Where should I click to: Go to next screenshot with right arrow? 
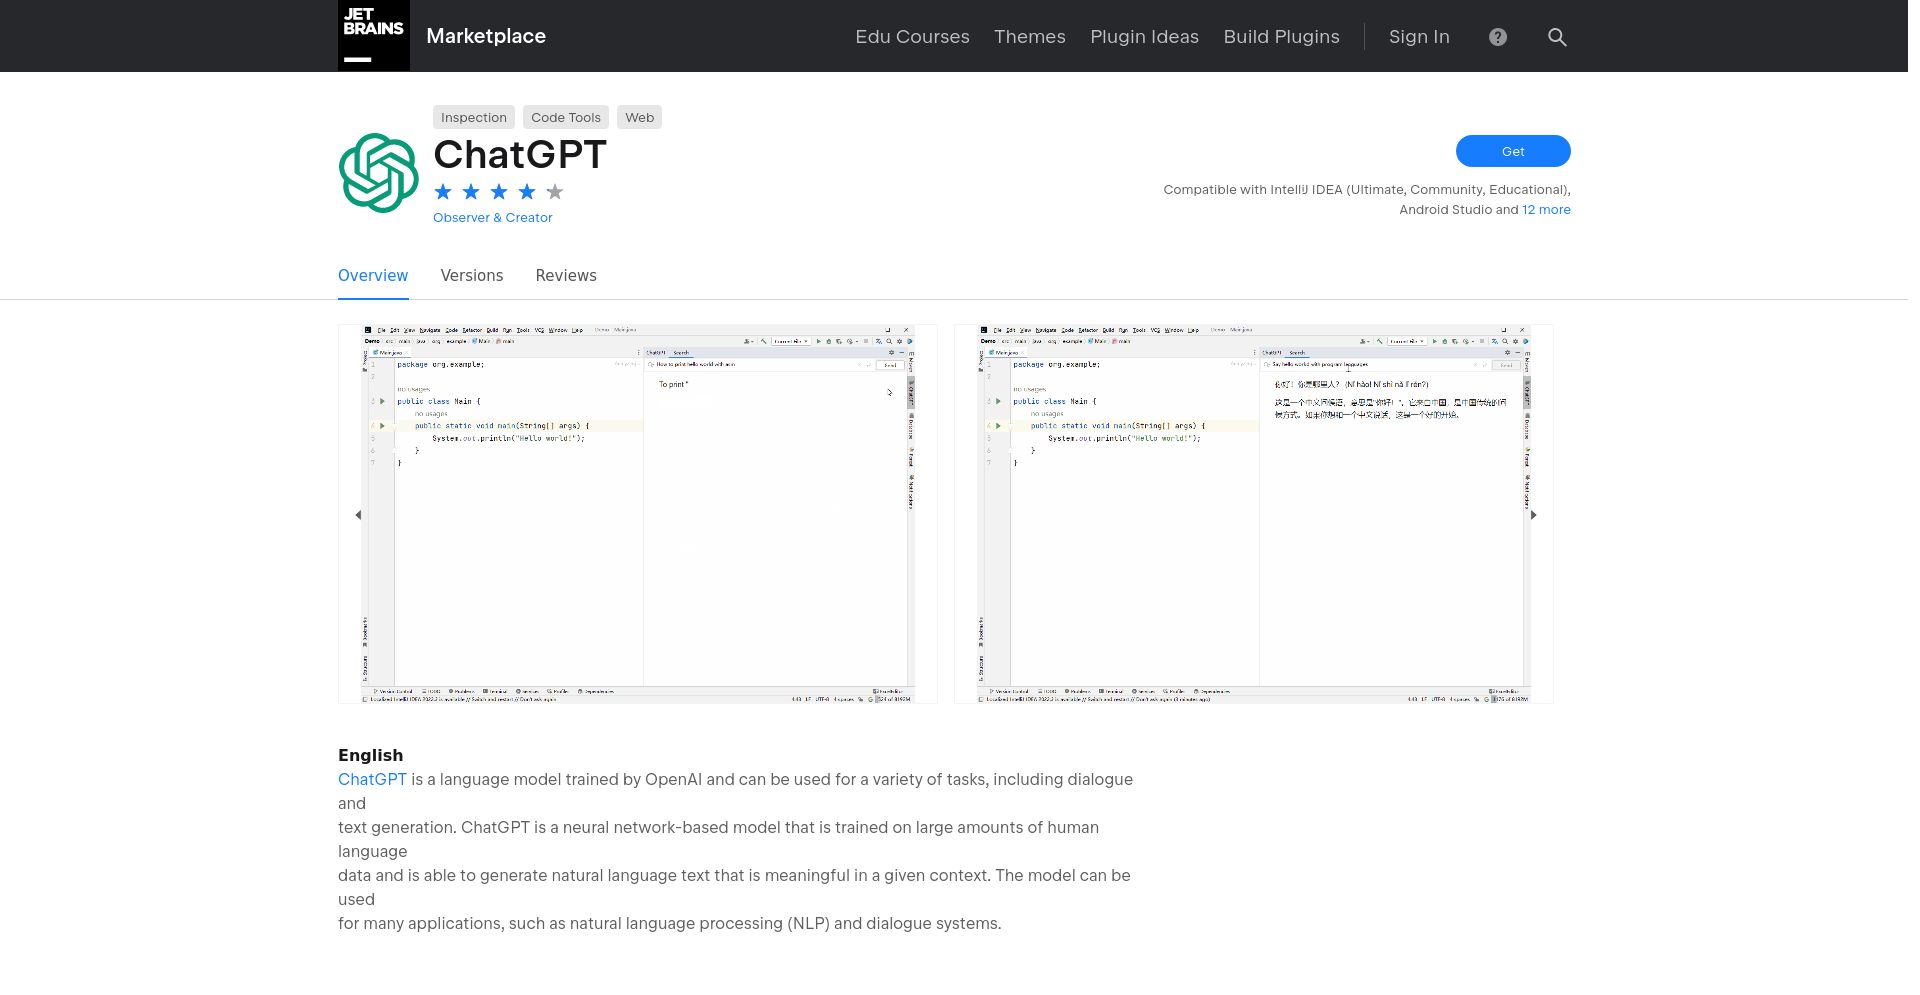coord(1534,515)
